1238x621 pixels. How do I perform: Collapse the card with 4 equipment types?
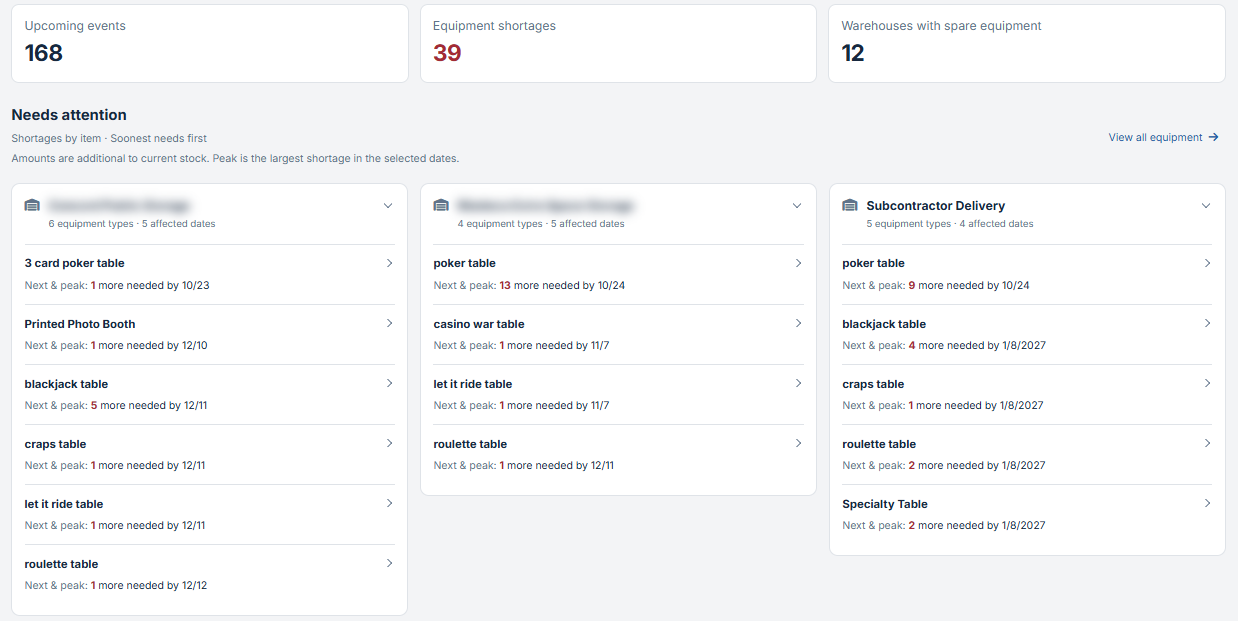pos(797,206)
